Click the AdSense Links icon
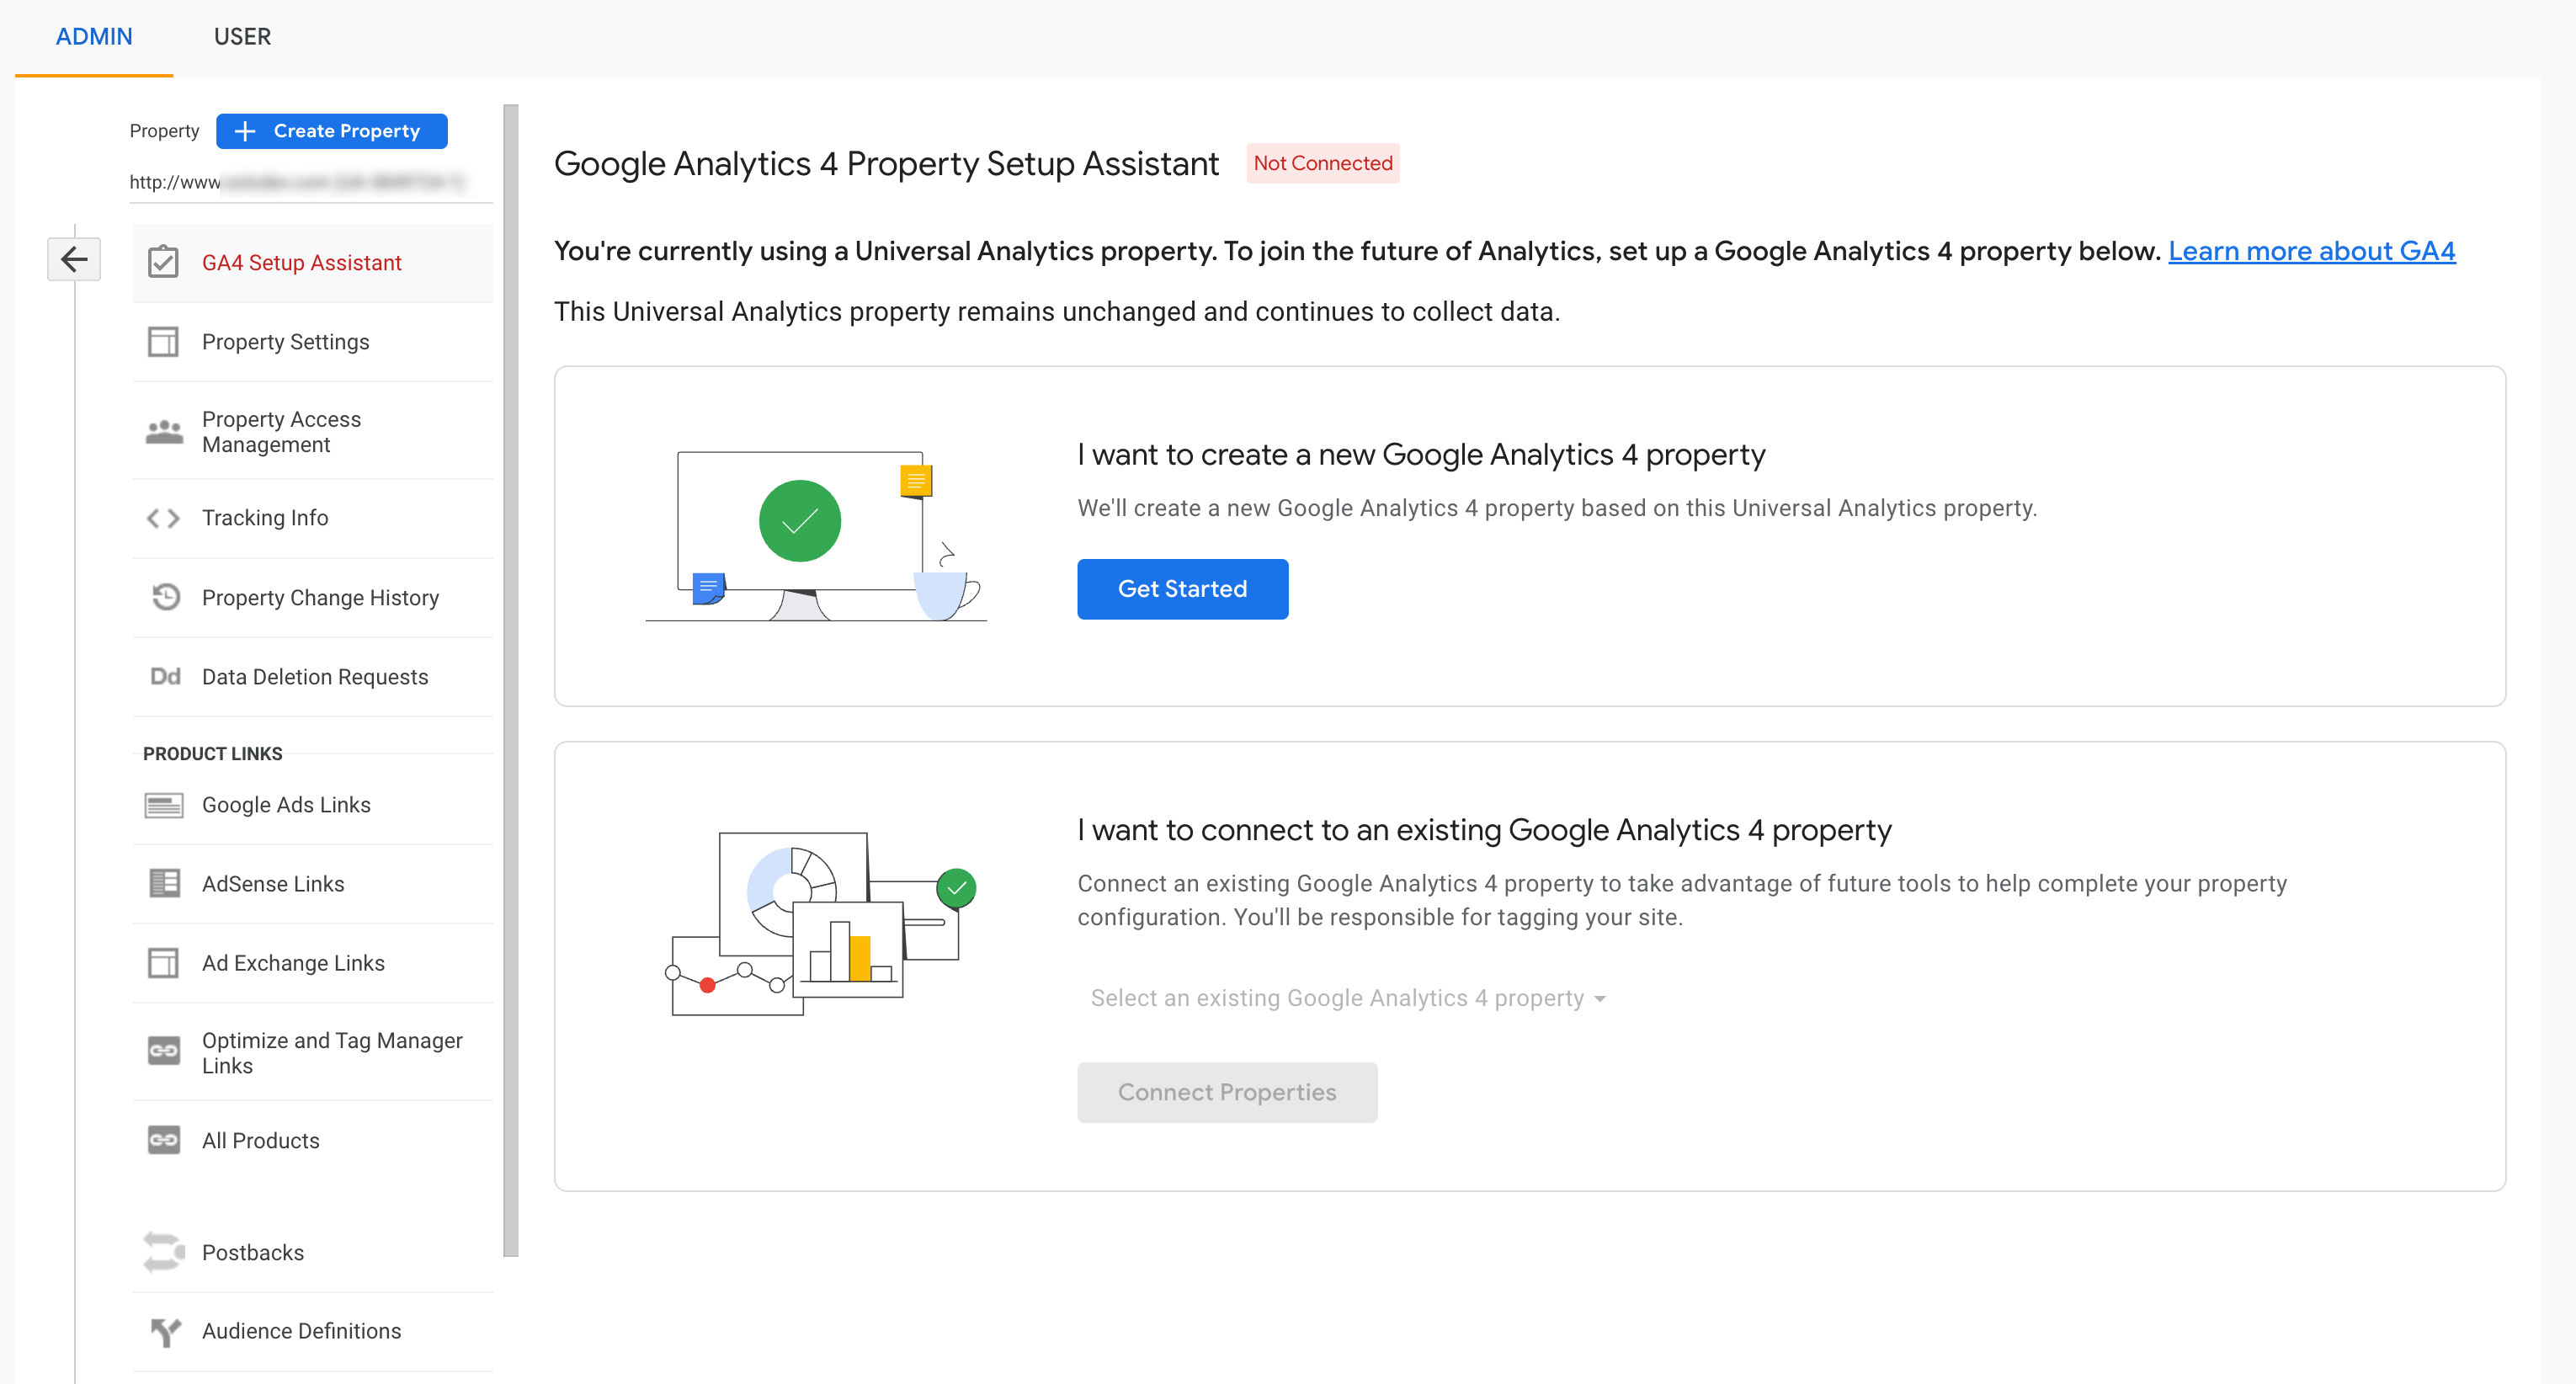 [164, 884]
